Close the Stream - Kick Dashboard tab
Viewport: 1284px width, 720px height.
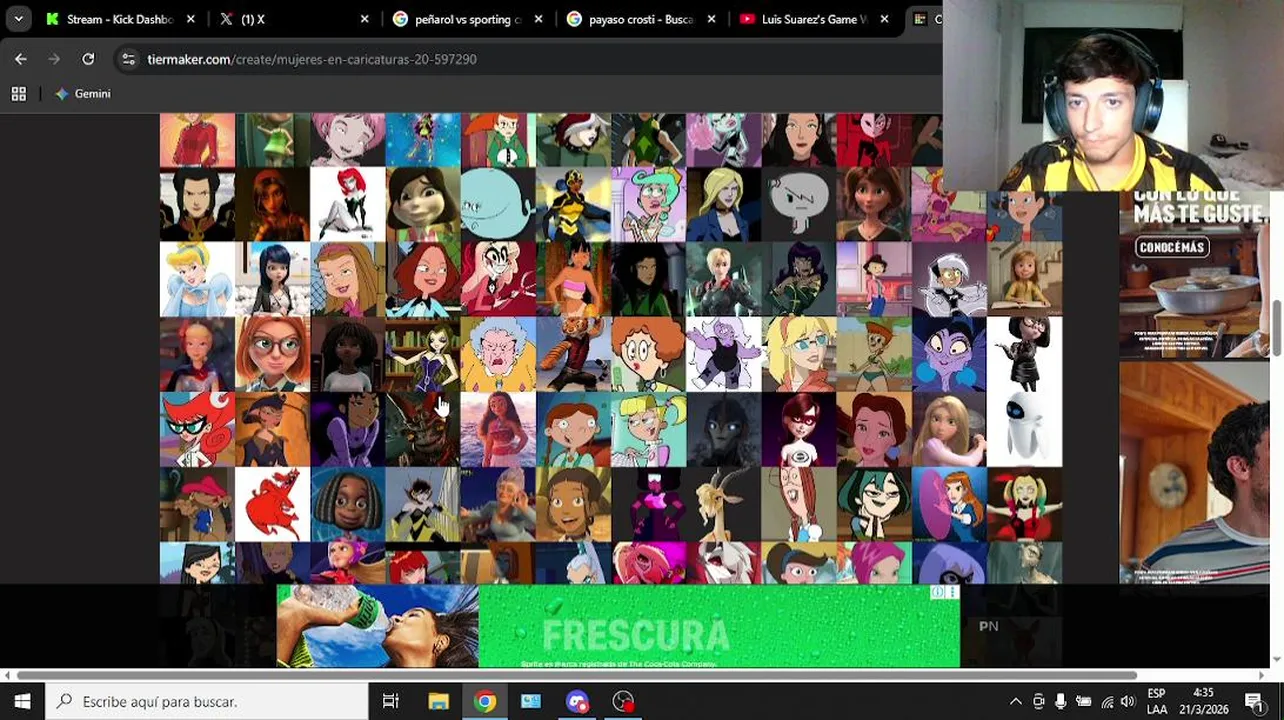(191, 19)
